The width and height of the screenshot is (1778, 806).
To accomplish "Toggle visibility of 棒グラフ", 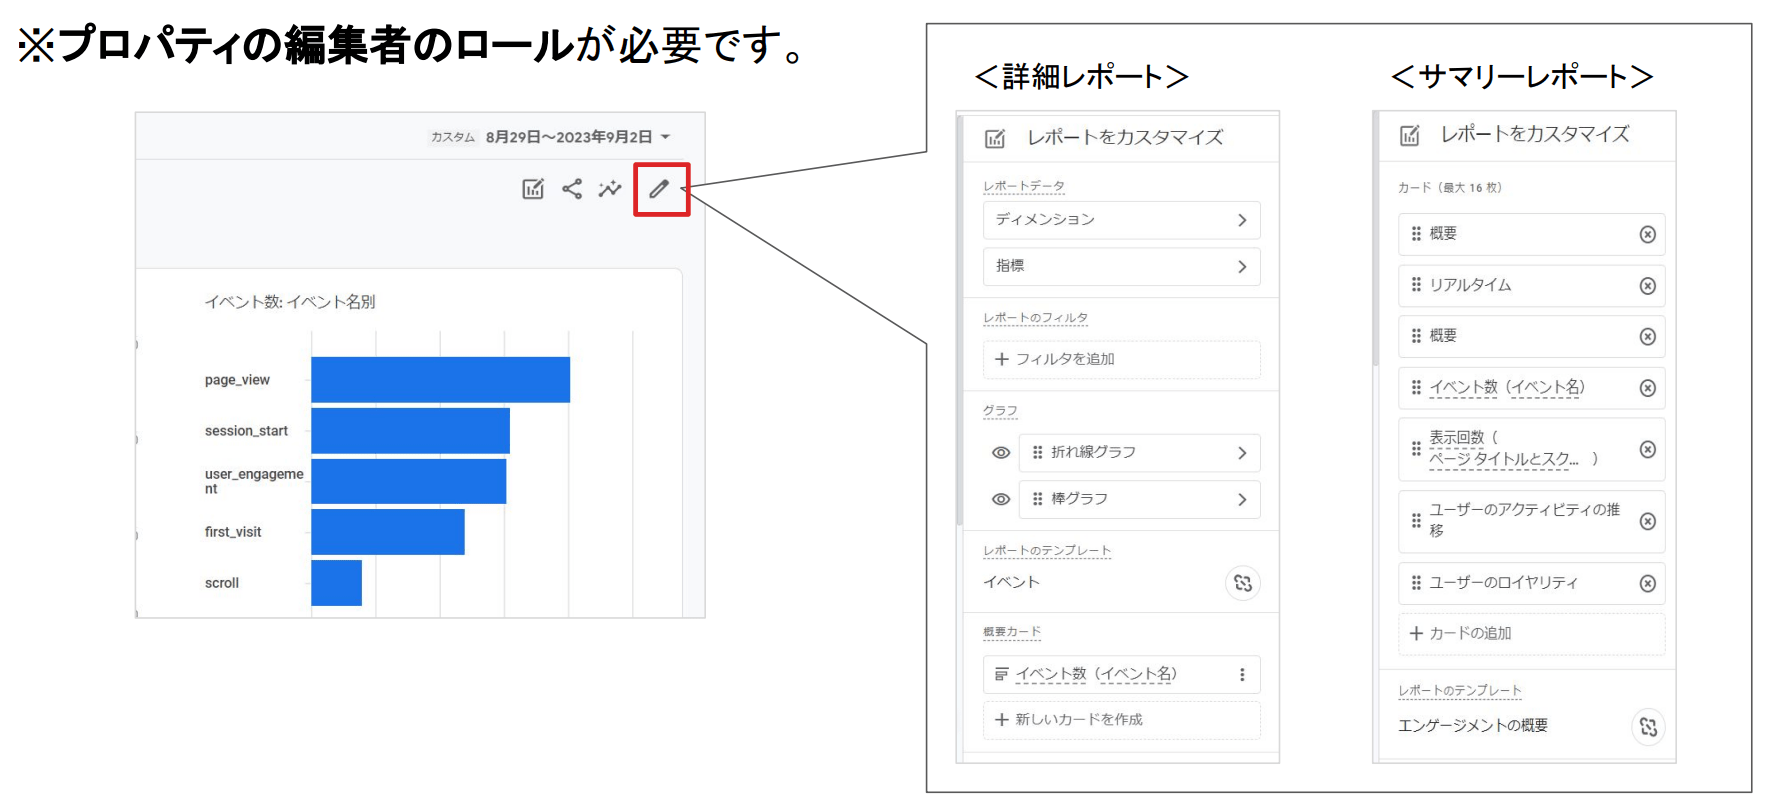I will coord(1000,499).
